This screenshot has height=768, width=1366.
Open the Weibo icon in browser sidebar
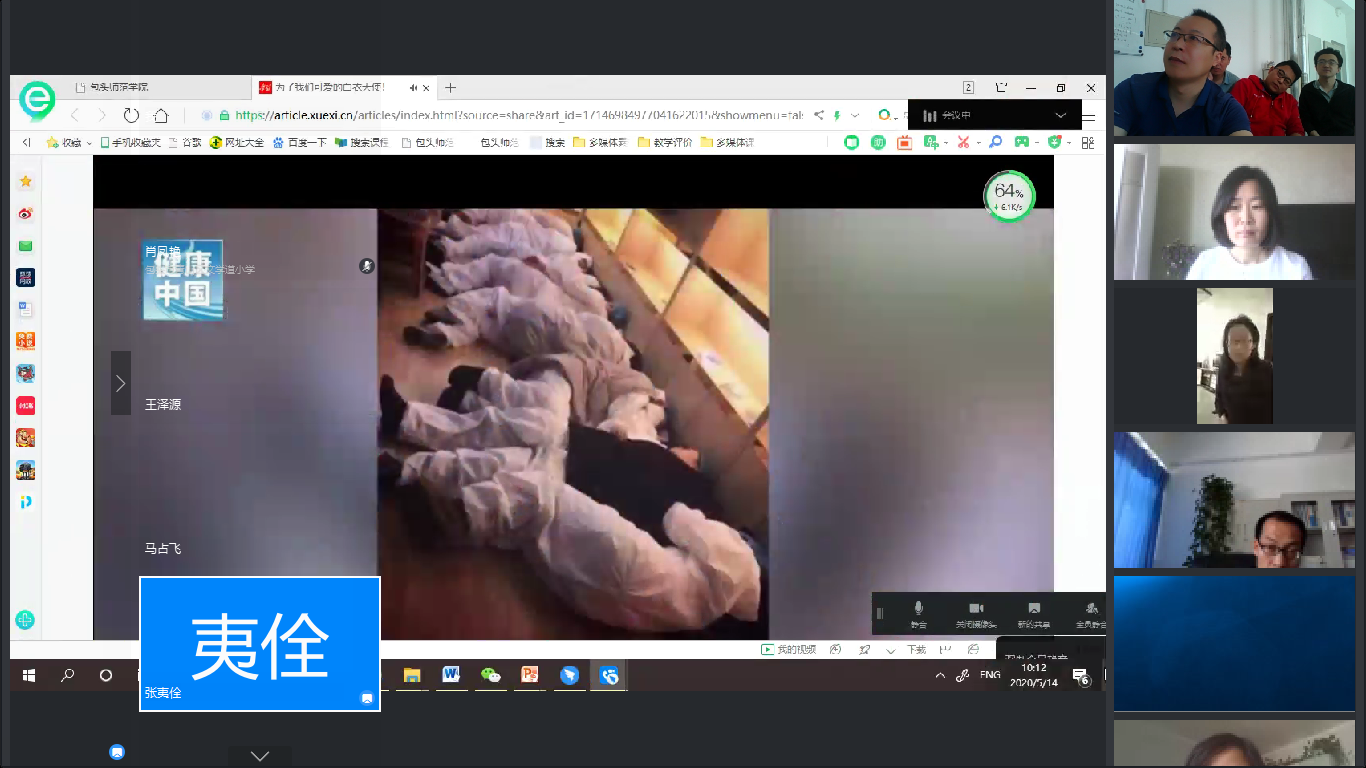pos(25,214)
